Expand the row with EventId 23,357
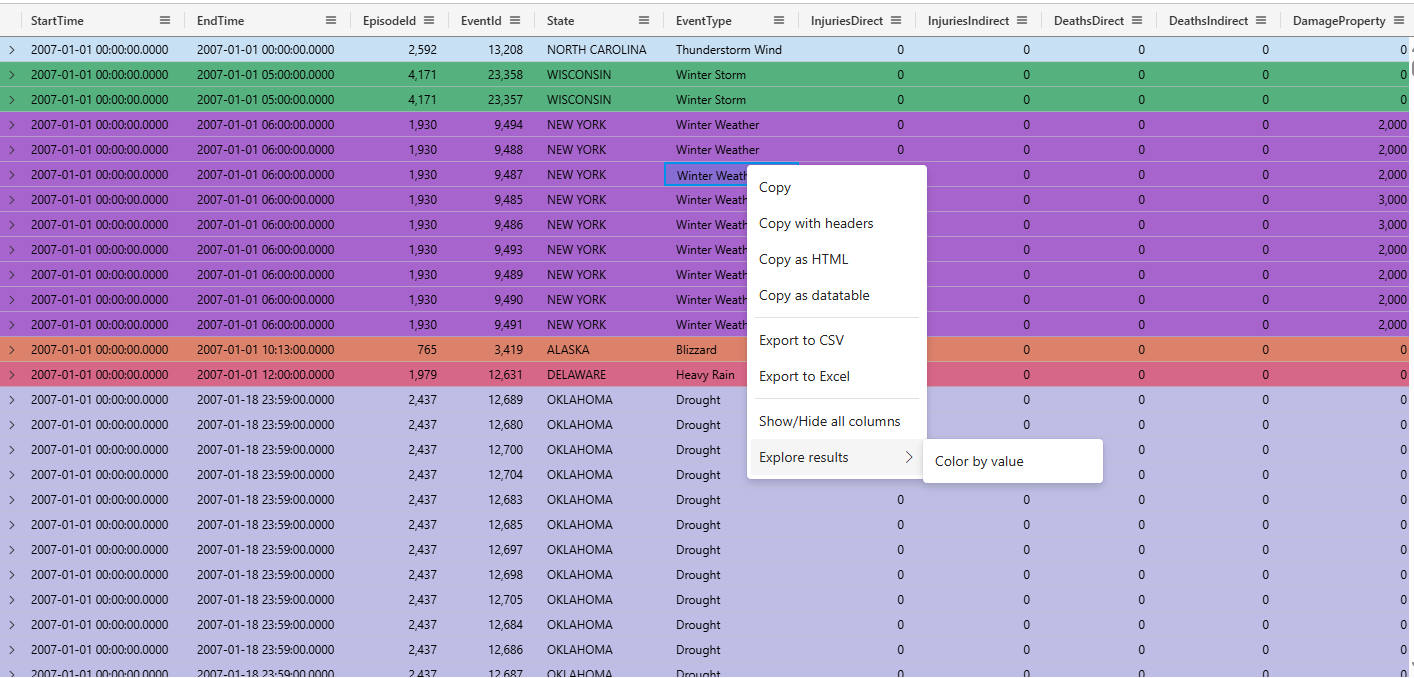 point(12,100)
